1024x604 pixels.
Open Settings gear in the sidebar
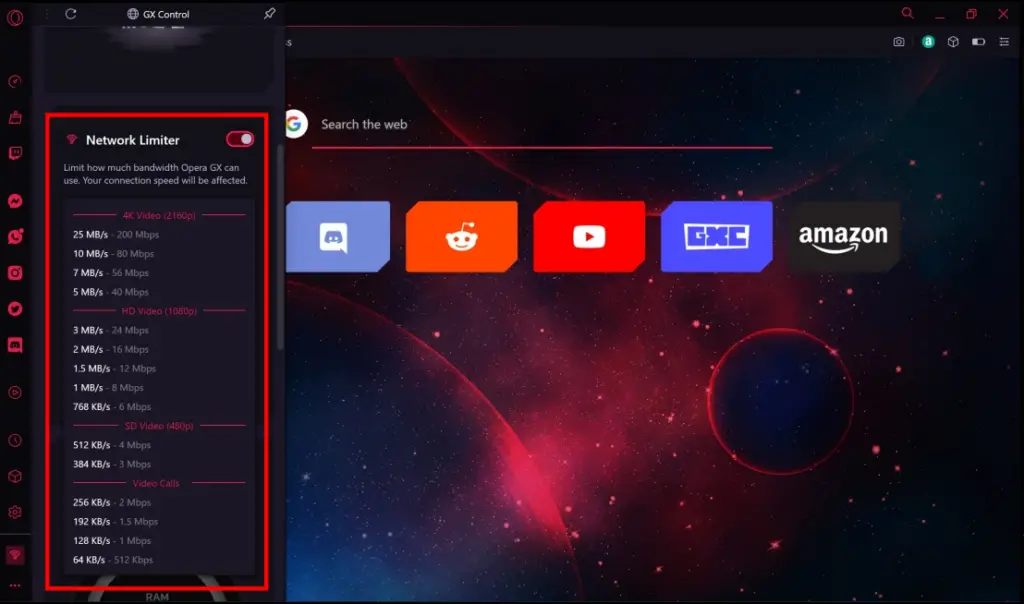click(x=15, y=513)
